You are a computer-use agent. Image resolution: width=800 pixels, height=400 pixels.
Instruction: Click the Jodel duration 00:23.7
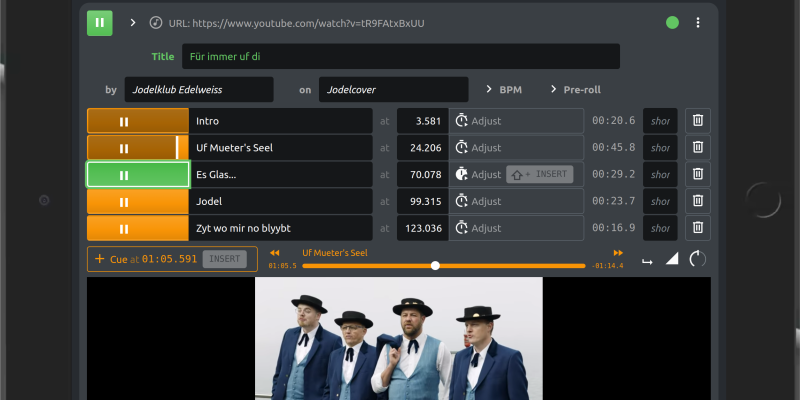click(613, 202)
